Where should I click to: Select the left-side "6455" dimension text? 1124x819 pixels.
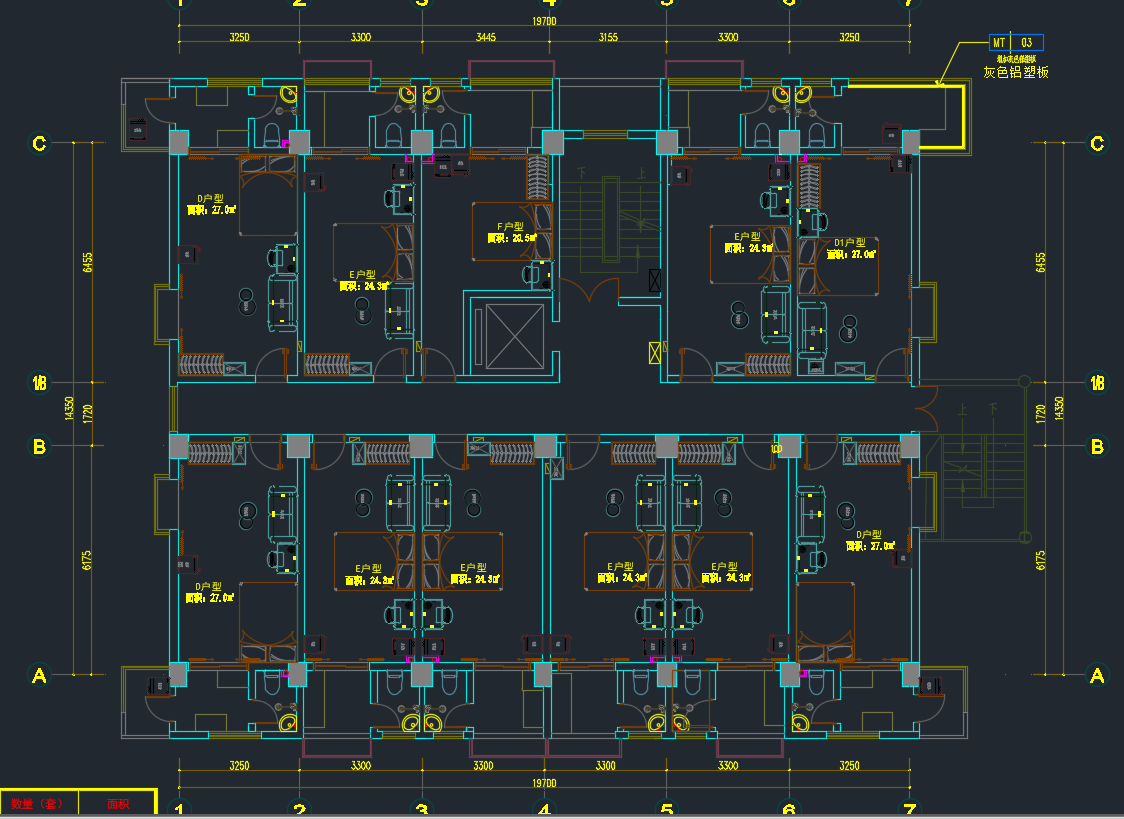pos(87,262)
